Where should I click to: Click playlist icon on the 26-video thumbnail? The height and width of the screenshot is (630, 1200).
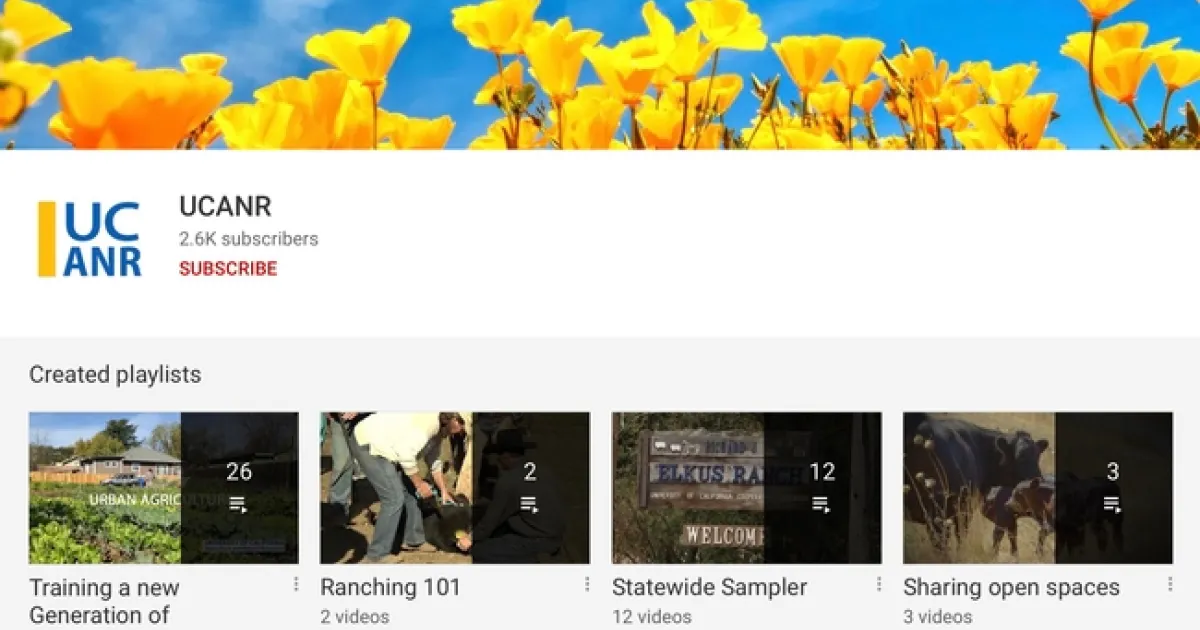pyautogui.click(x=239, y=505)
